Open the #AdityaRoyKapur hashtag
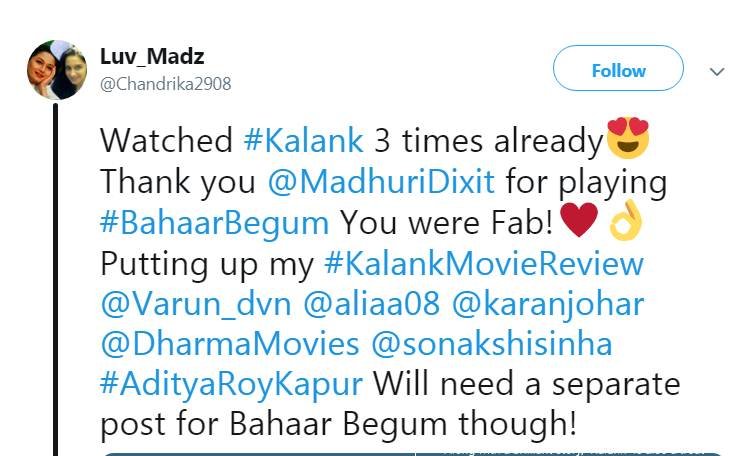 point(236,385)
